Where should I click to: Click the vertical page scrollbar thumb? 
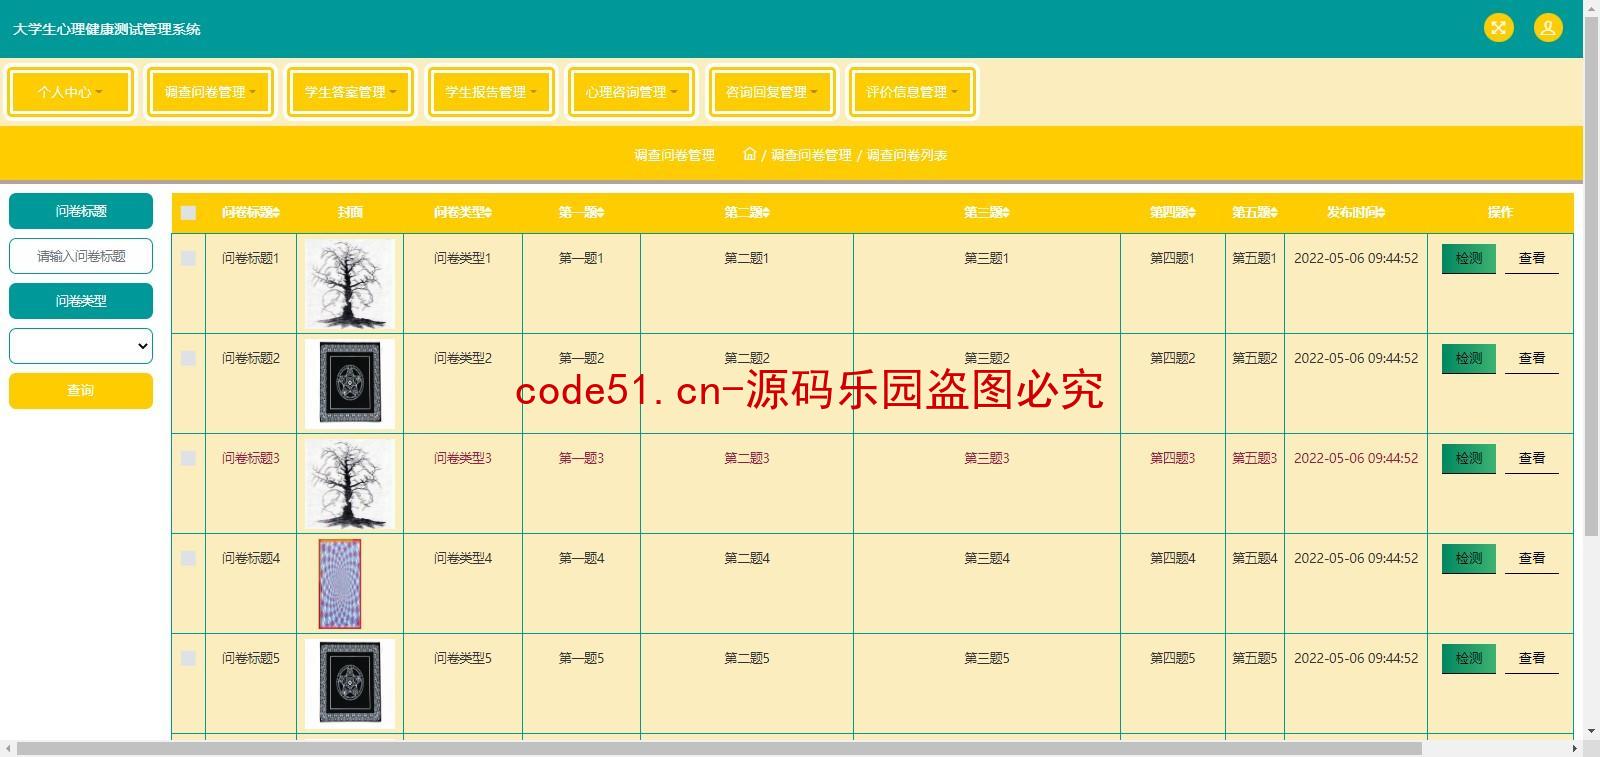1591,275
